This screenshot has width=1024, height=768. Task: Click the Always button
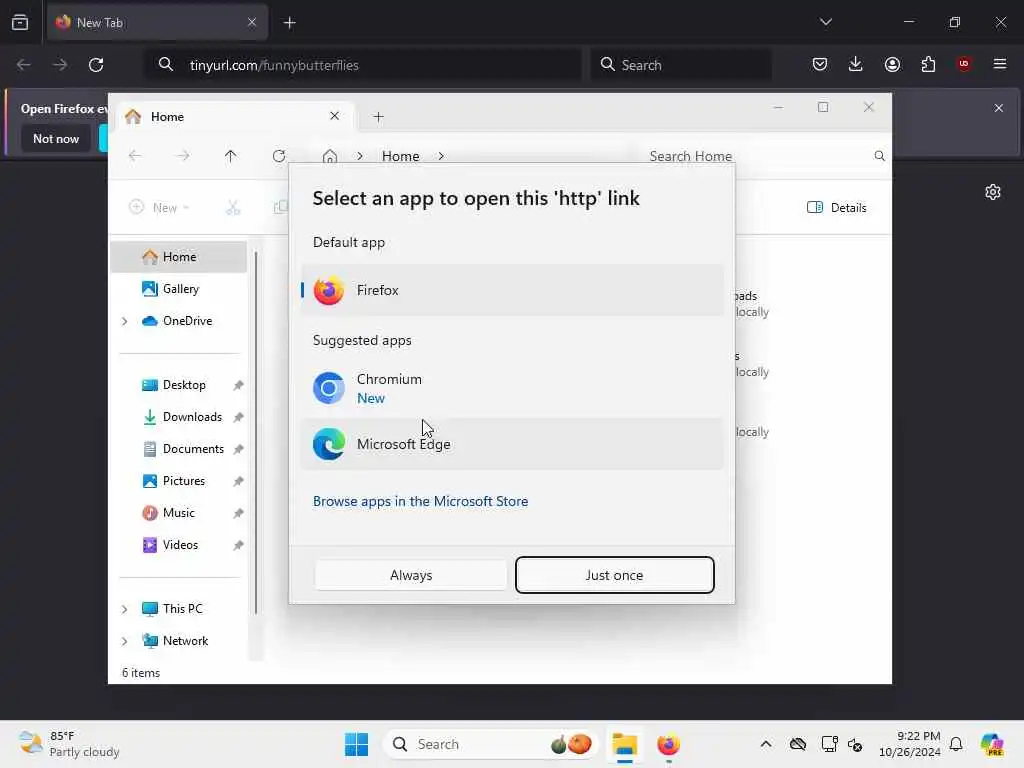(411, 575)
